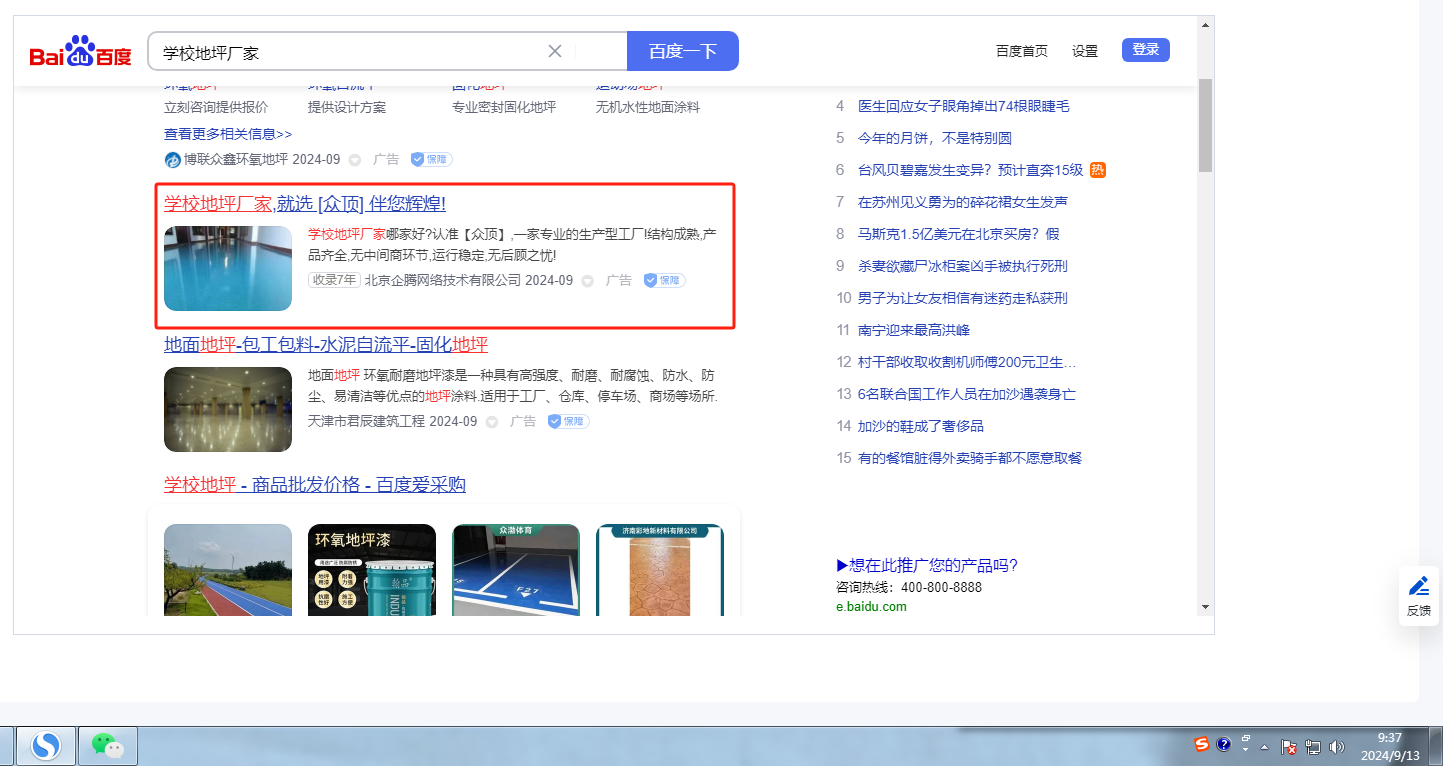Screen dimensions: 1443x766
Task: Open the 学校地坪厂家,就选 [众顶] 伴您辉煌! result
Action: [305, 204]
